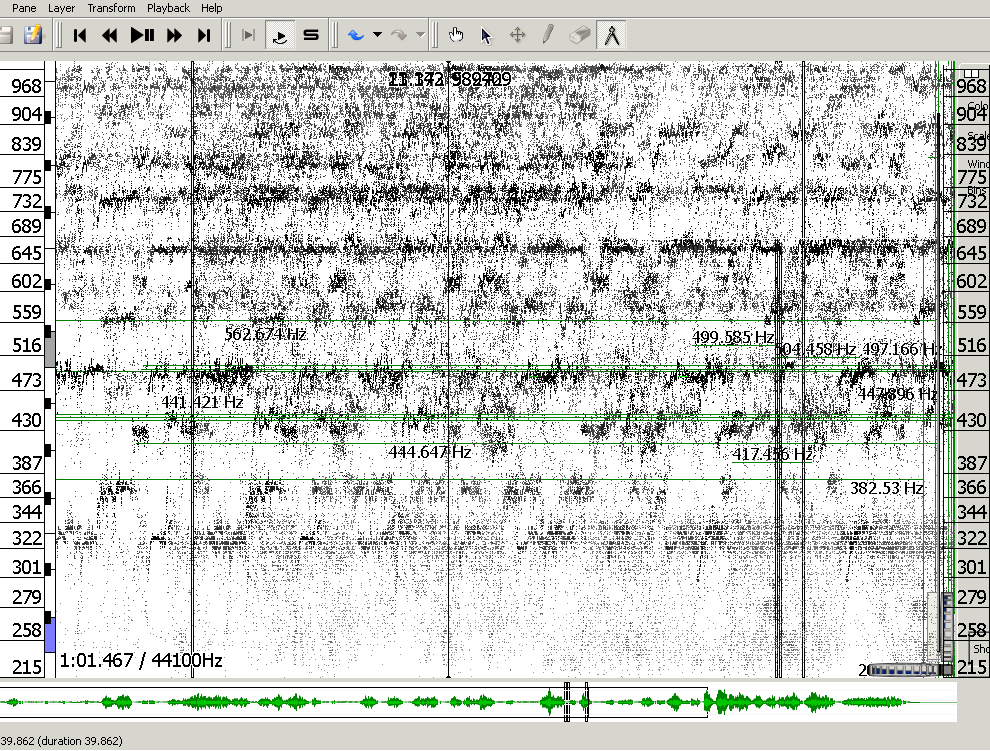Toggle Loop playback mode
This screenshot has width=990, height=751.
(281, 36)
